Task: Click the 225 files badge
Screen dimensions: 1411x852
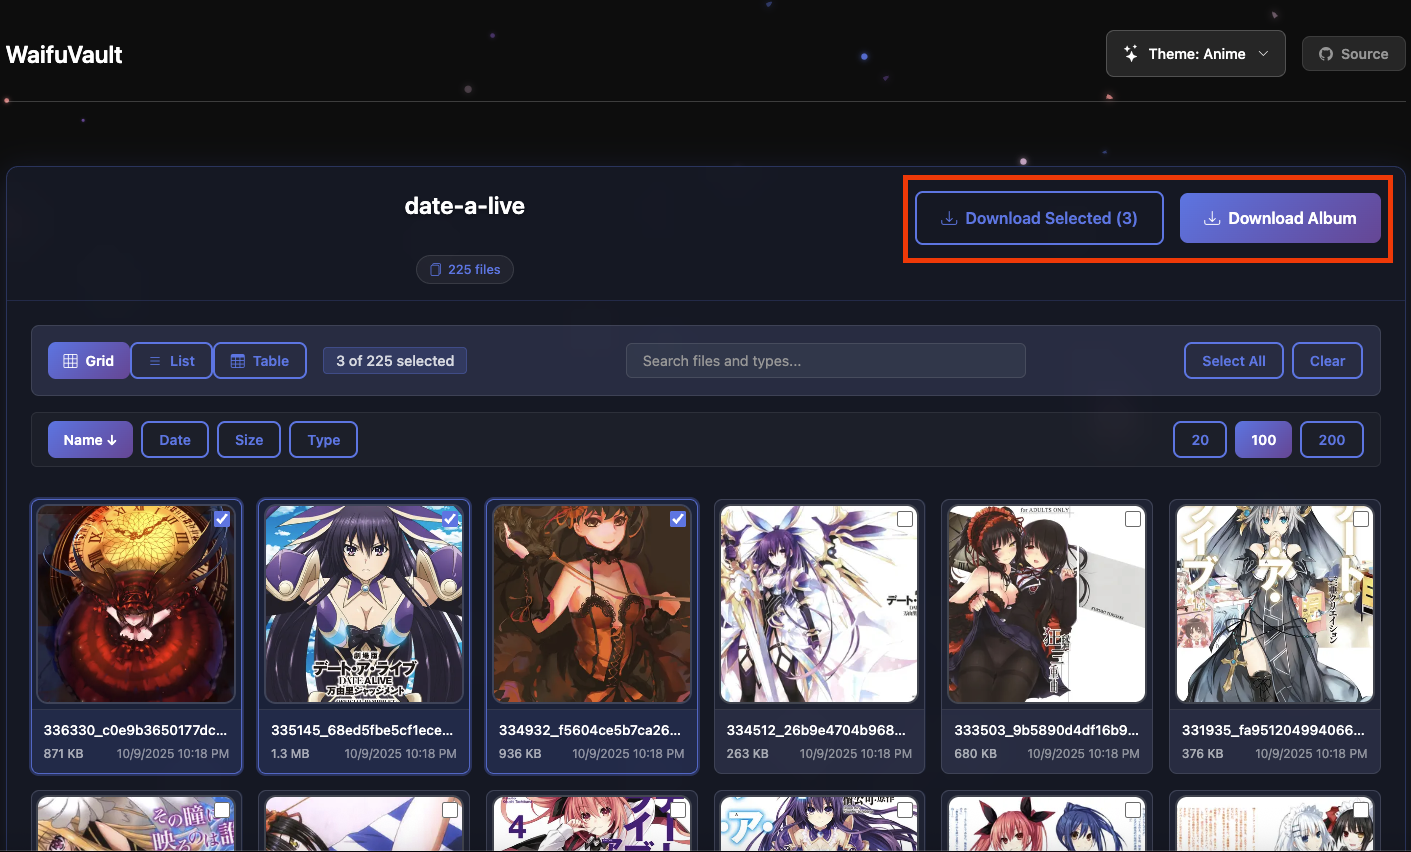Action: click(x=465, y=269)
